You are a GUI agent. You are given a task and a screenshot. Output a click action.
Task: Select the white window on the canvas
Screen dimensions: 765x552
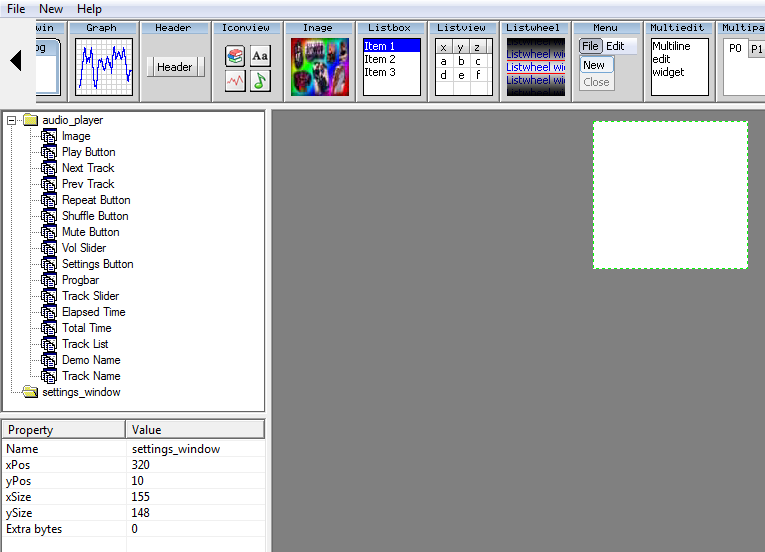[670, 195]
